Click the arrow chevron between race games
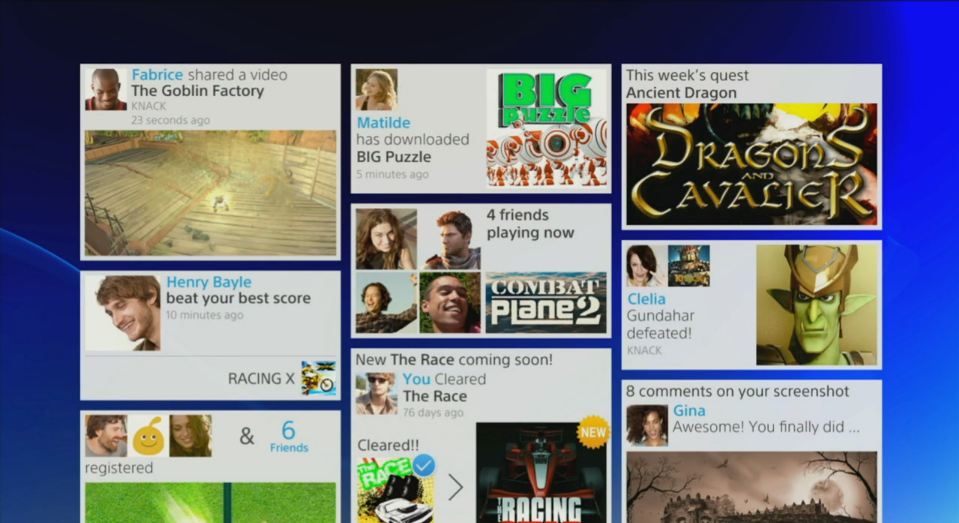This screenshot has height=523, width=959. 455,488
